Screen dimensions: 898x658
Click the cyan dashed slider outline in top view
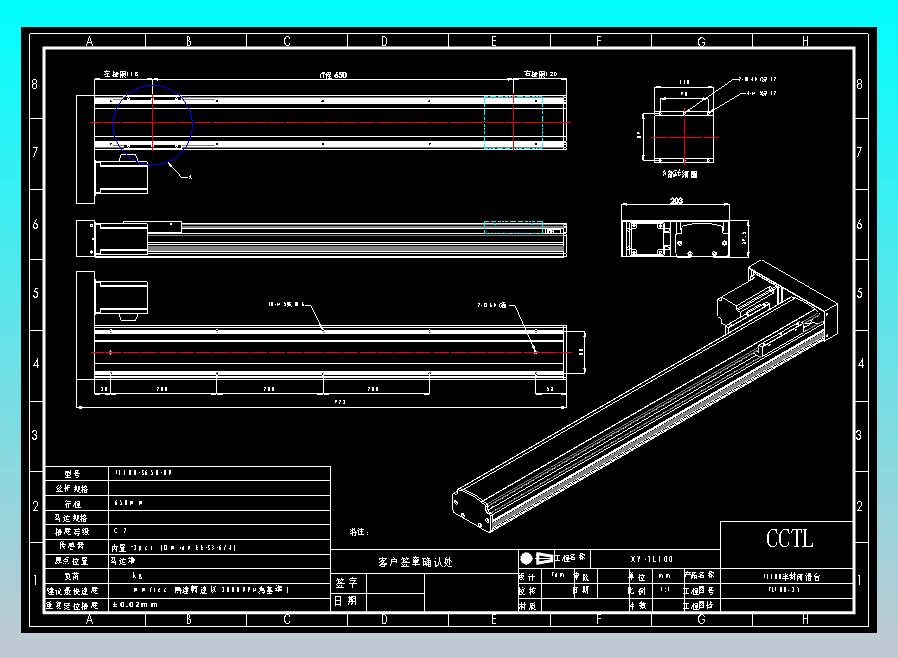pyautogui.click(x=514, y=122)
